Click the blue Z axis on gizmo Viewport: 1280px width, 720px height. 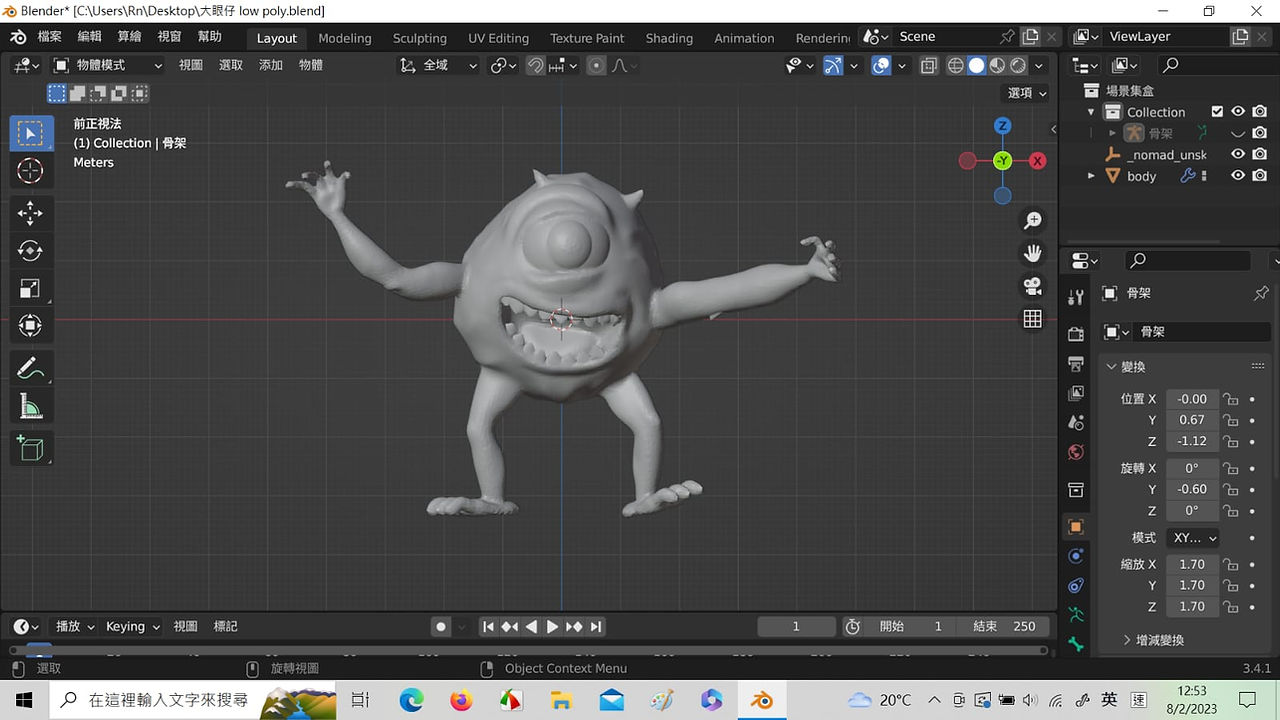coord(1002,126)
